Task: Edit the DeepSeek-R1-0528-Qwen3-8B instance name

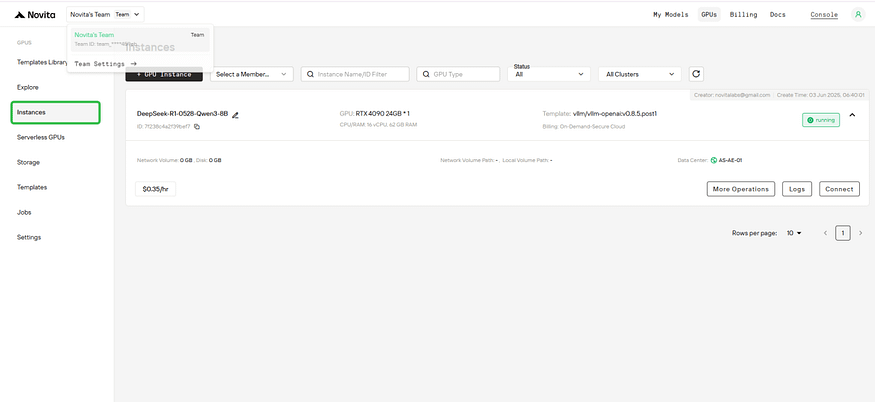Action: [x=235, y=115]
